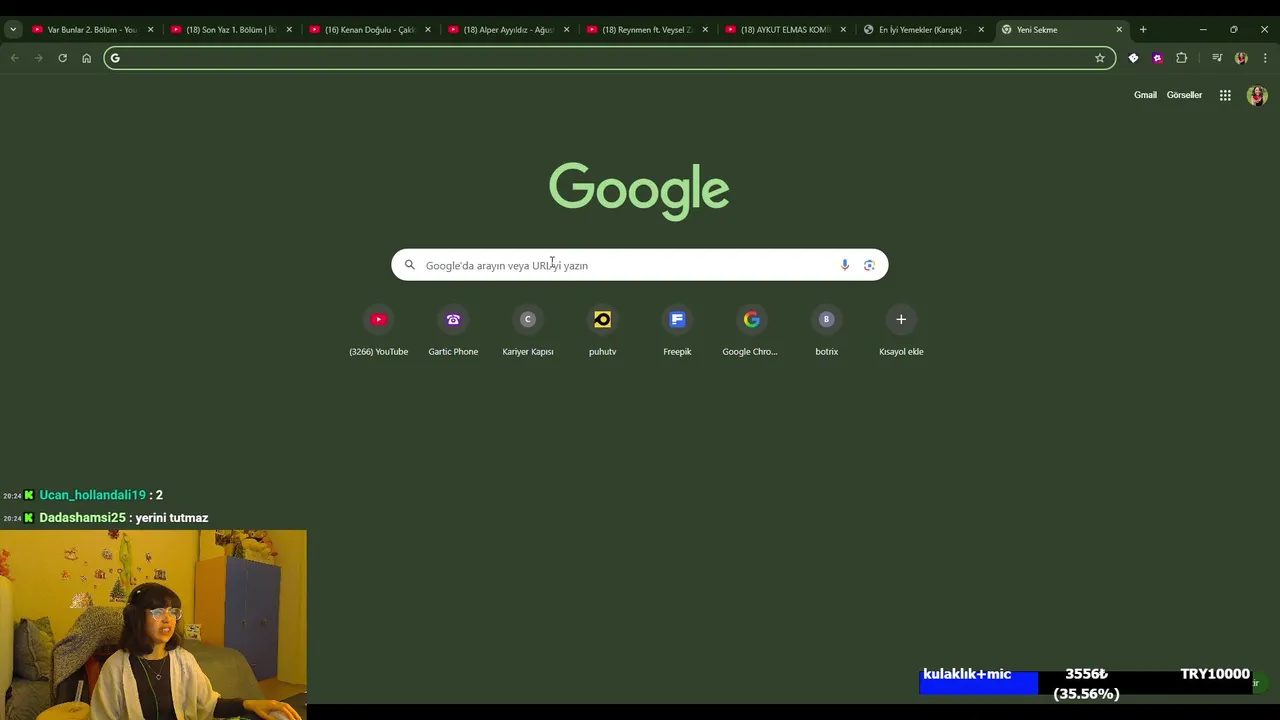
Task: Open the Kariyer Kapısı shortcut
Action: (x=528, y=332)
